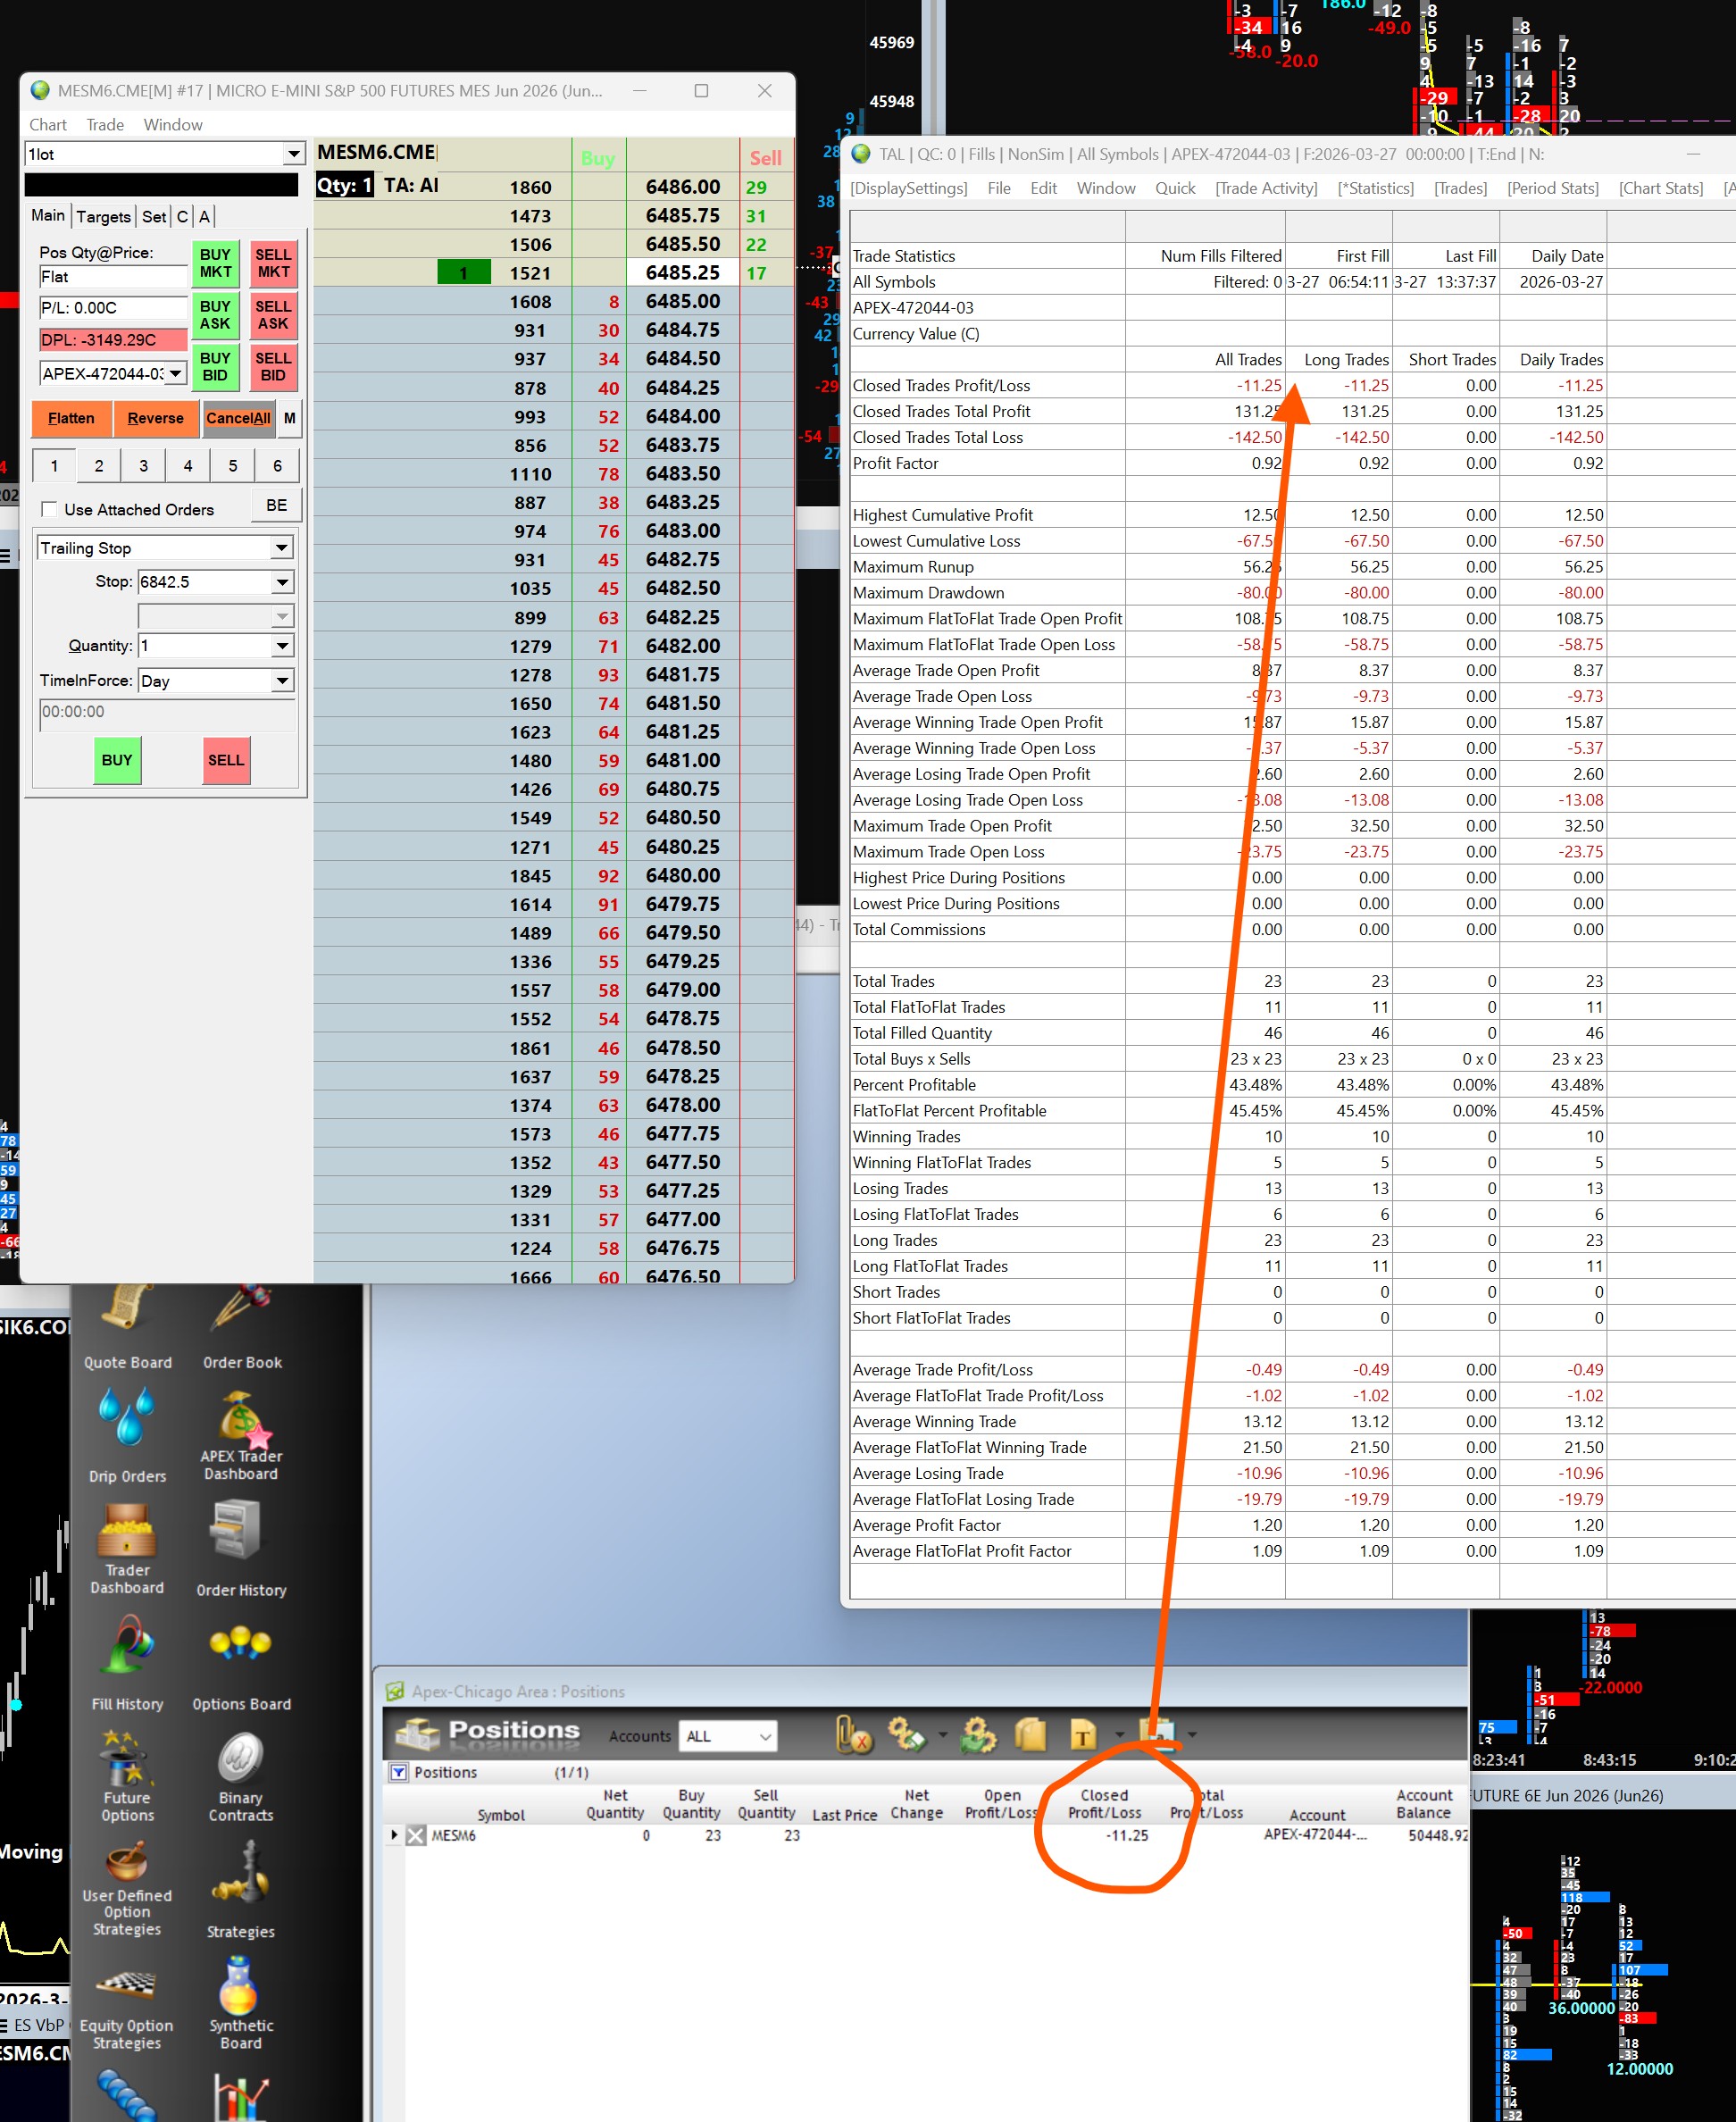The width and height of the screenshot is (1736, 2122).
Task: Toggle the BE breakeven button
Action: pos(277,506)
